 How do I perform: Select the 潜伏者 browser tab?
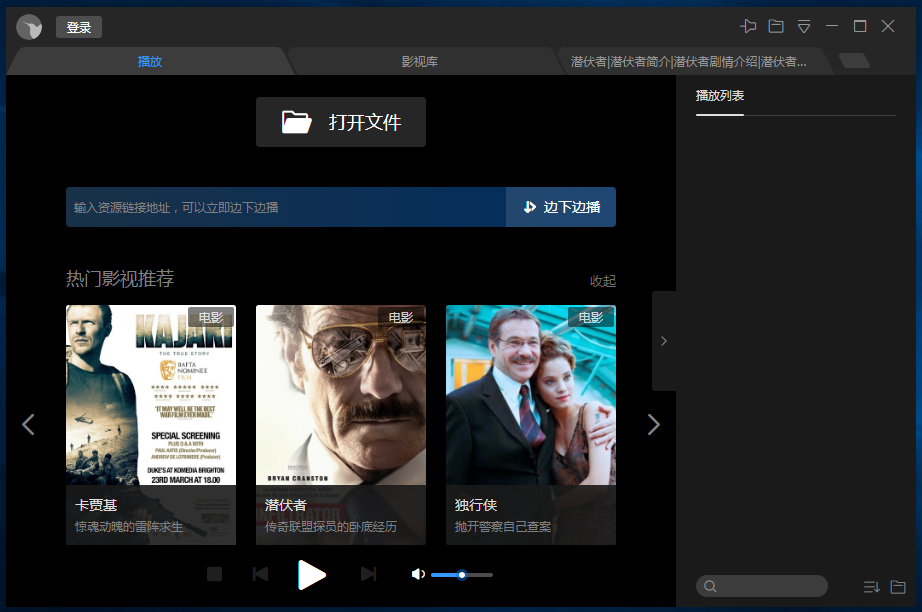695,62
